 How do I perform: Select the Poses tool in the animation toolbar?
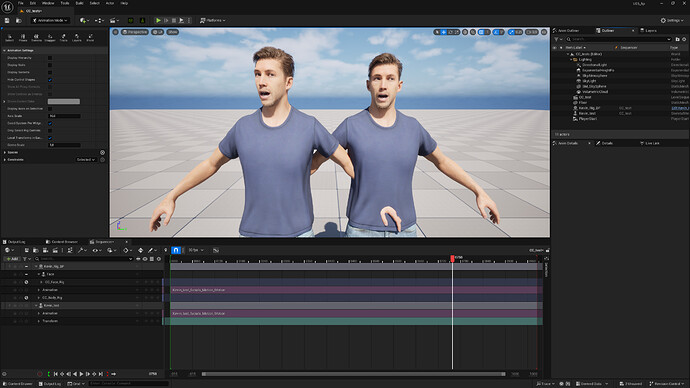coord(23,37)
